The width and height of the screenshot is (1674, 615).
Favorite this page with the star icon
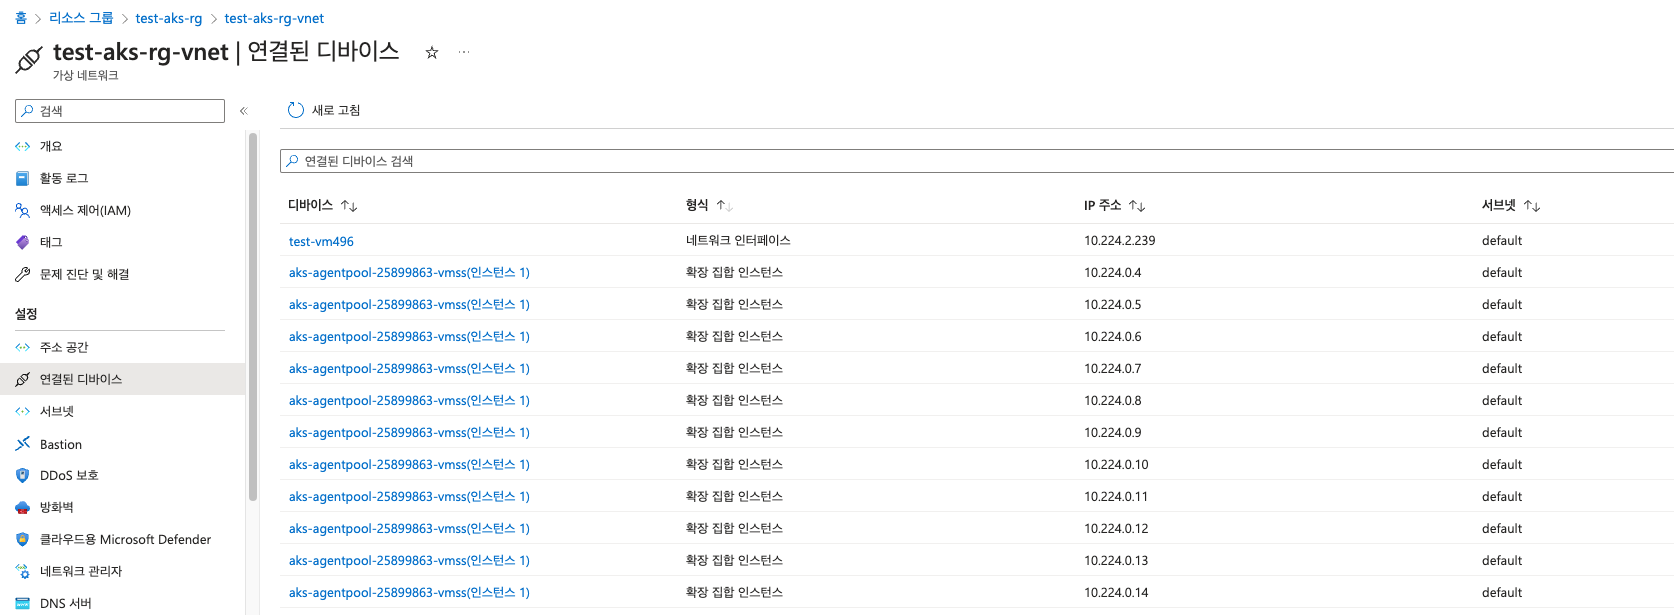[x=432, y=53]
